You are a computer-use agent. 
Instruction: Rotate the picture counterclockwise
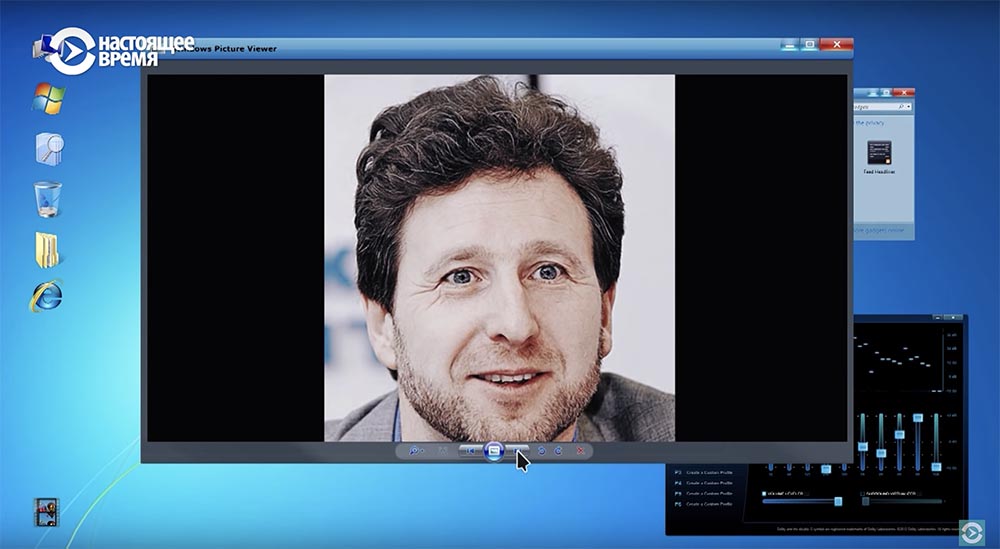pos(542,450)
